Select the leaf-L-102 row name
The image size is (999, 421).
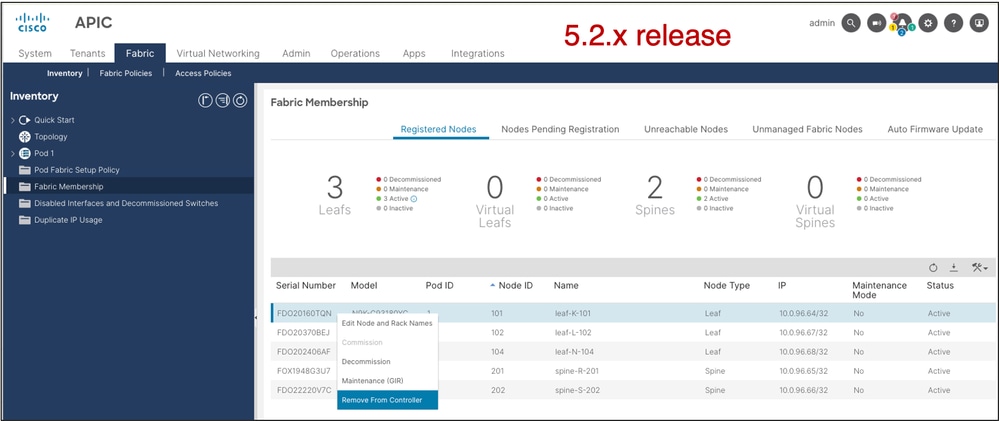[x=574, y=332]
